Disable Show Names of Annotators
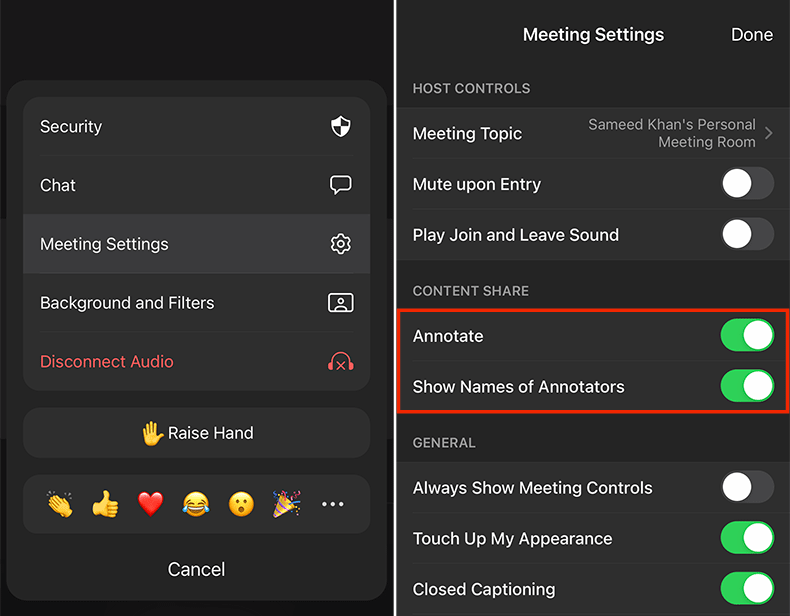The image size is (790, 616). click(747, 387)
